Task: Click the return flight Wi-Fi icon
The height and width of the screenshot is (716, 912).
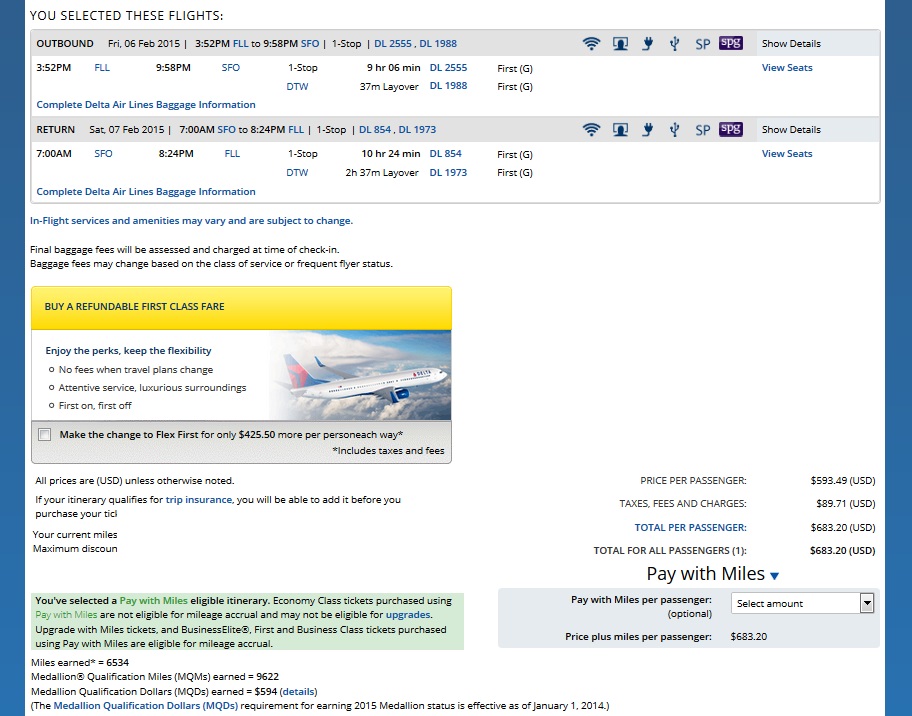Action: [591, 130]
